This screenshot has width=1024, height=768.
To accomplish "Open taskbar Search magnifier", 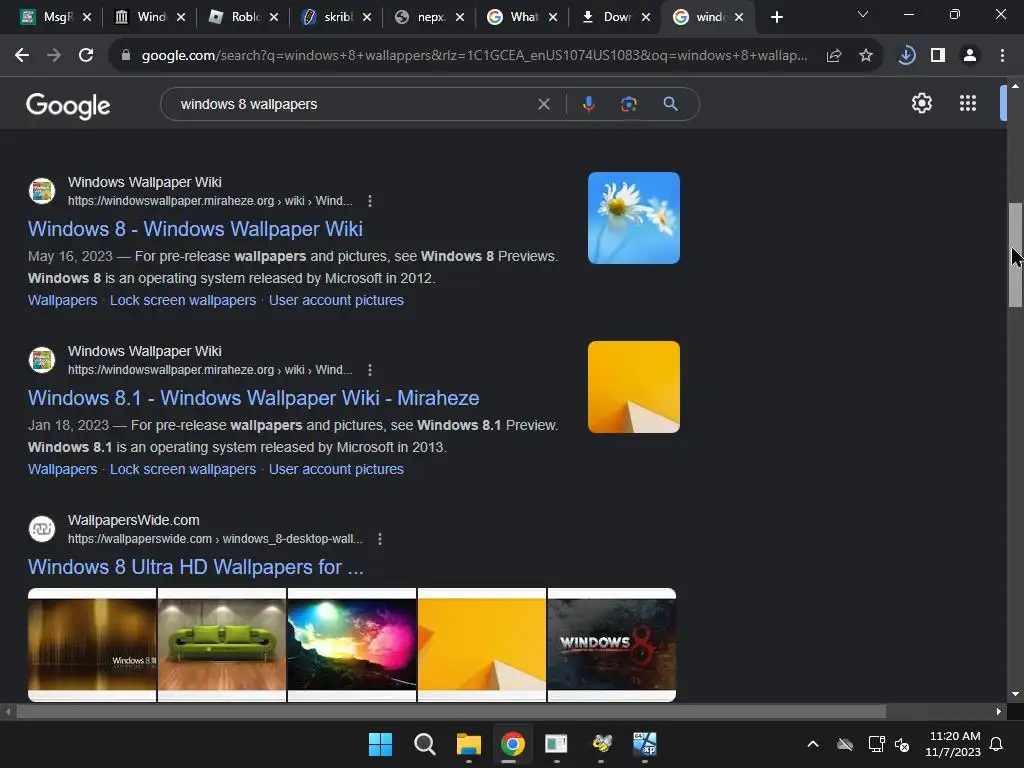I will click(x=424, y=744).
